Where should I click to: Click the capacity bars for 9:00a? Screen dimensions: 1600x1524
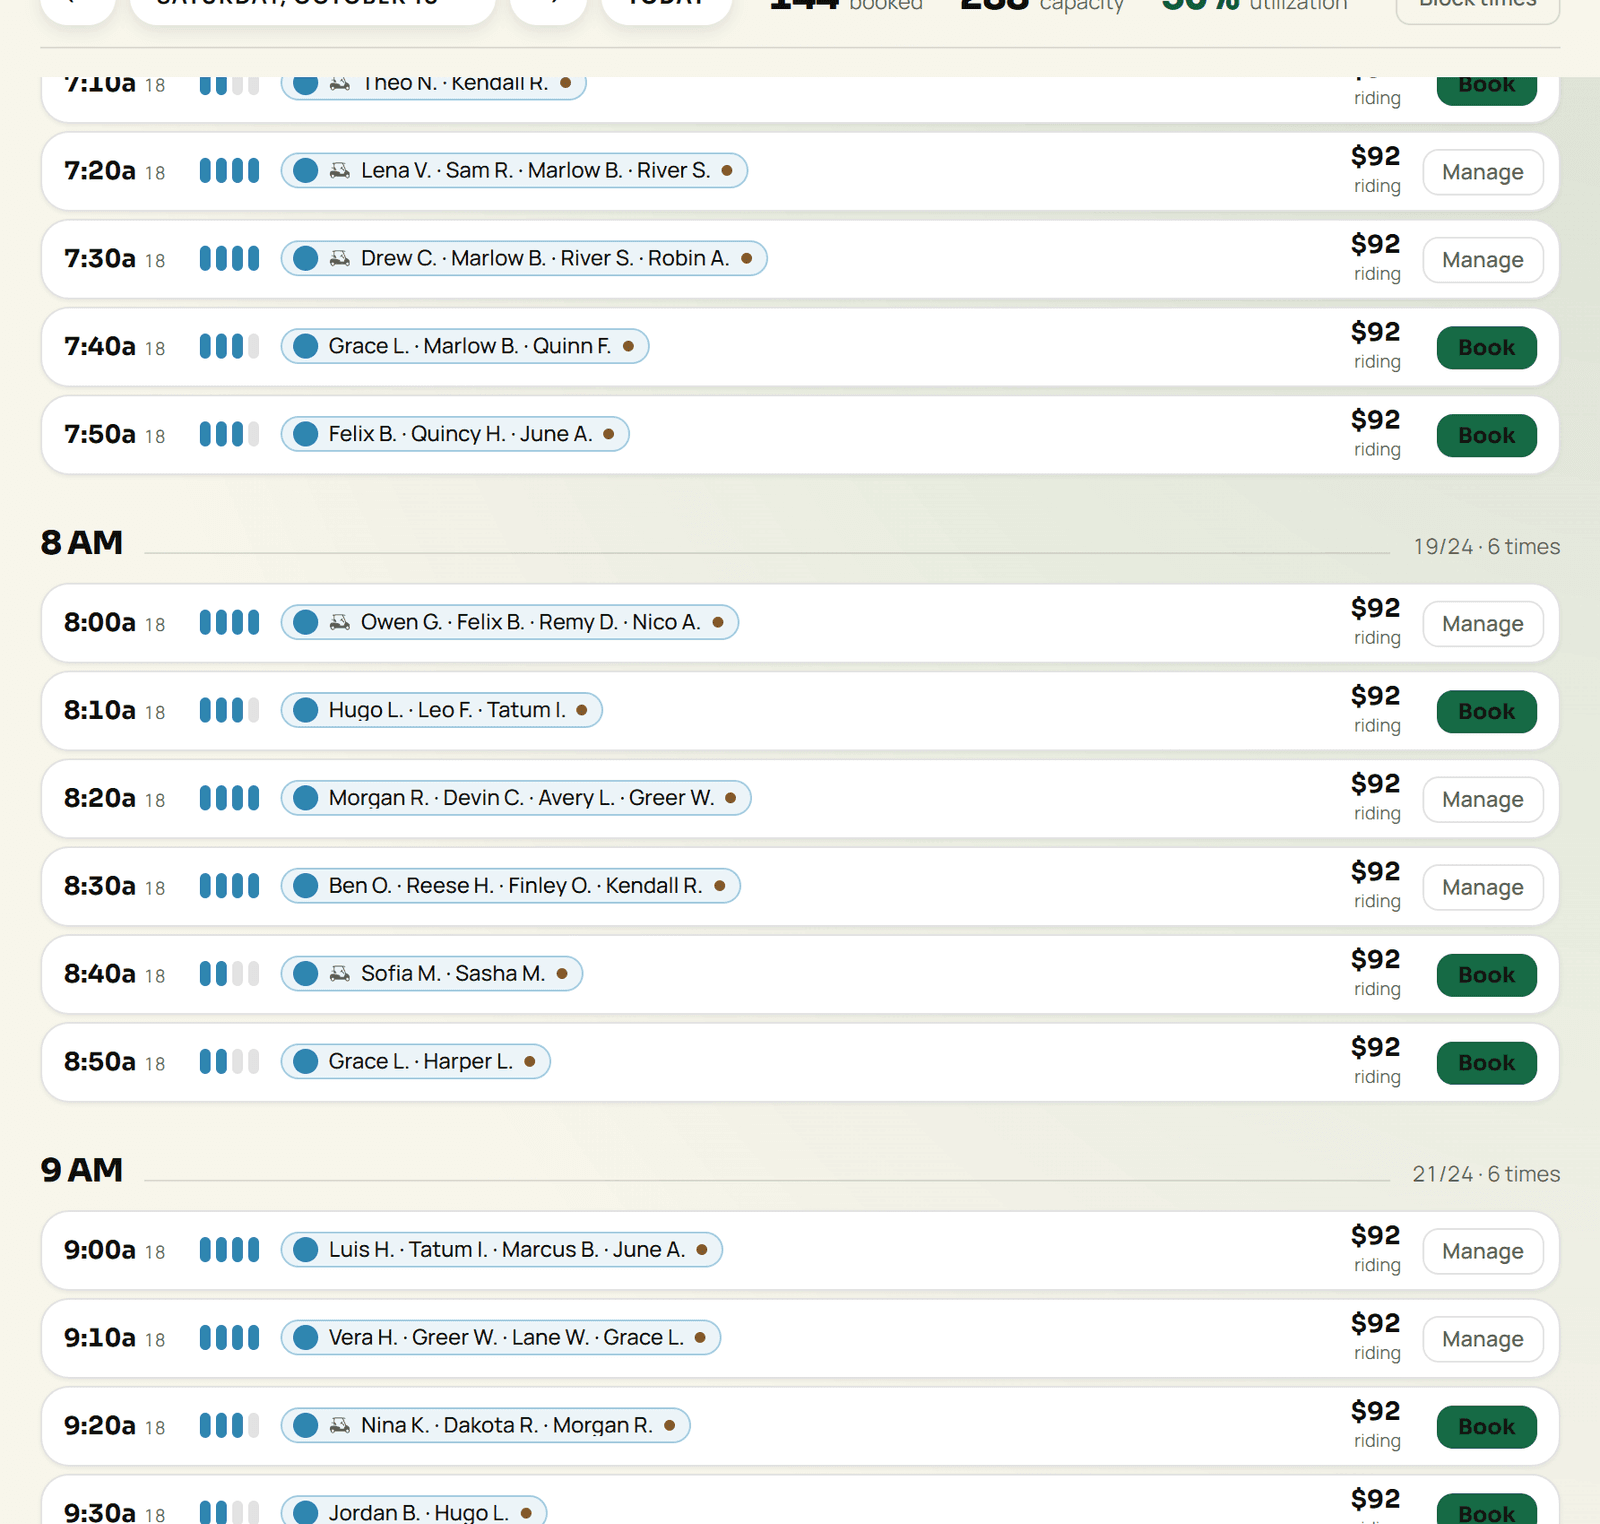(x=229, y=1249)
